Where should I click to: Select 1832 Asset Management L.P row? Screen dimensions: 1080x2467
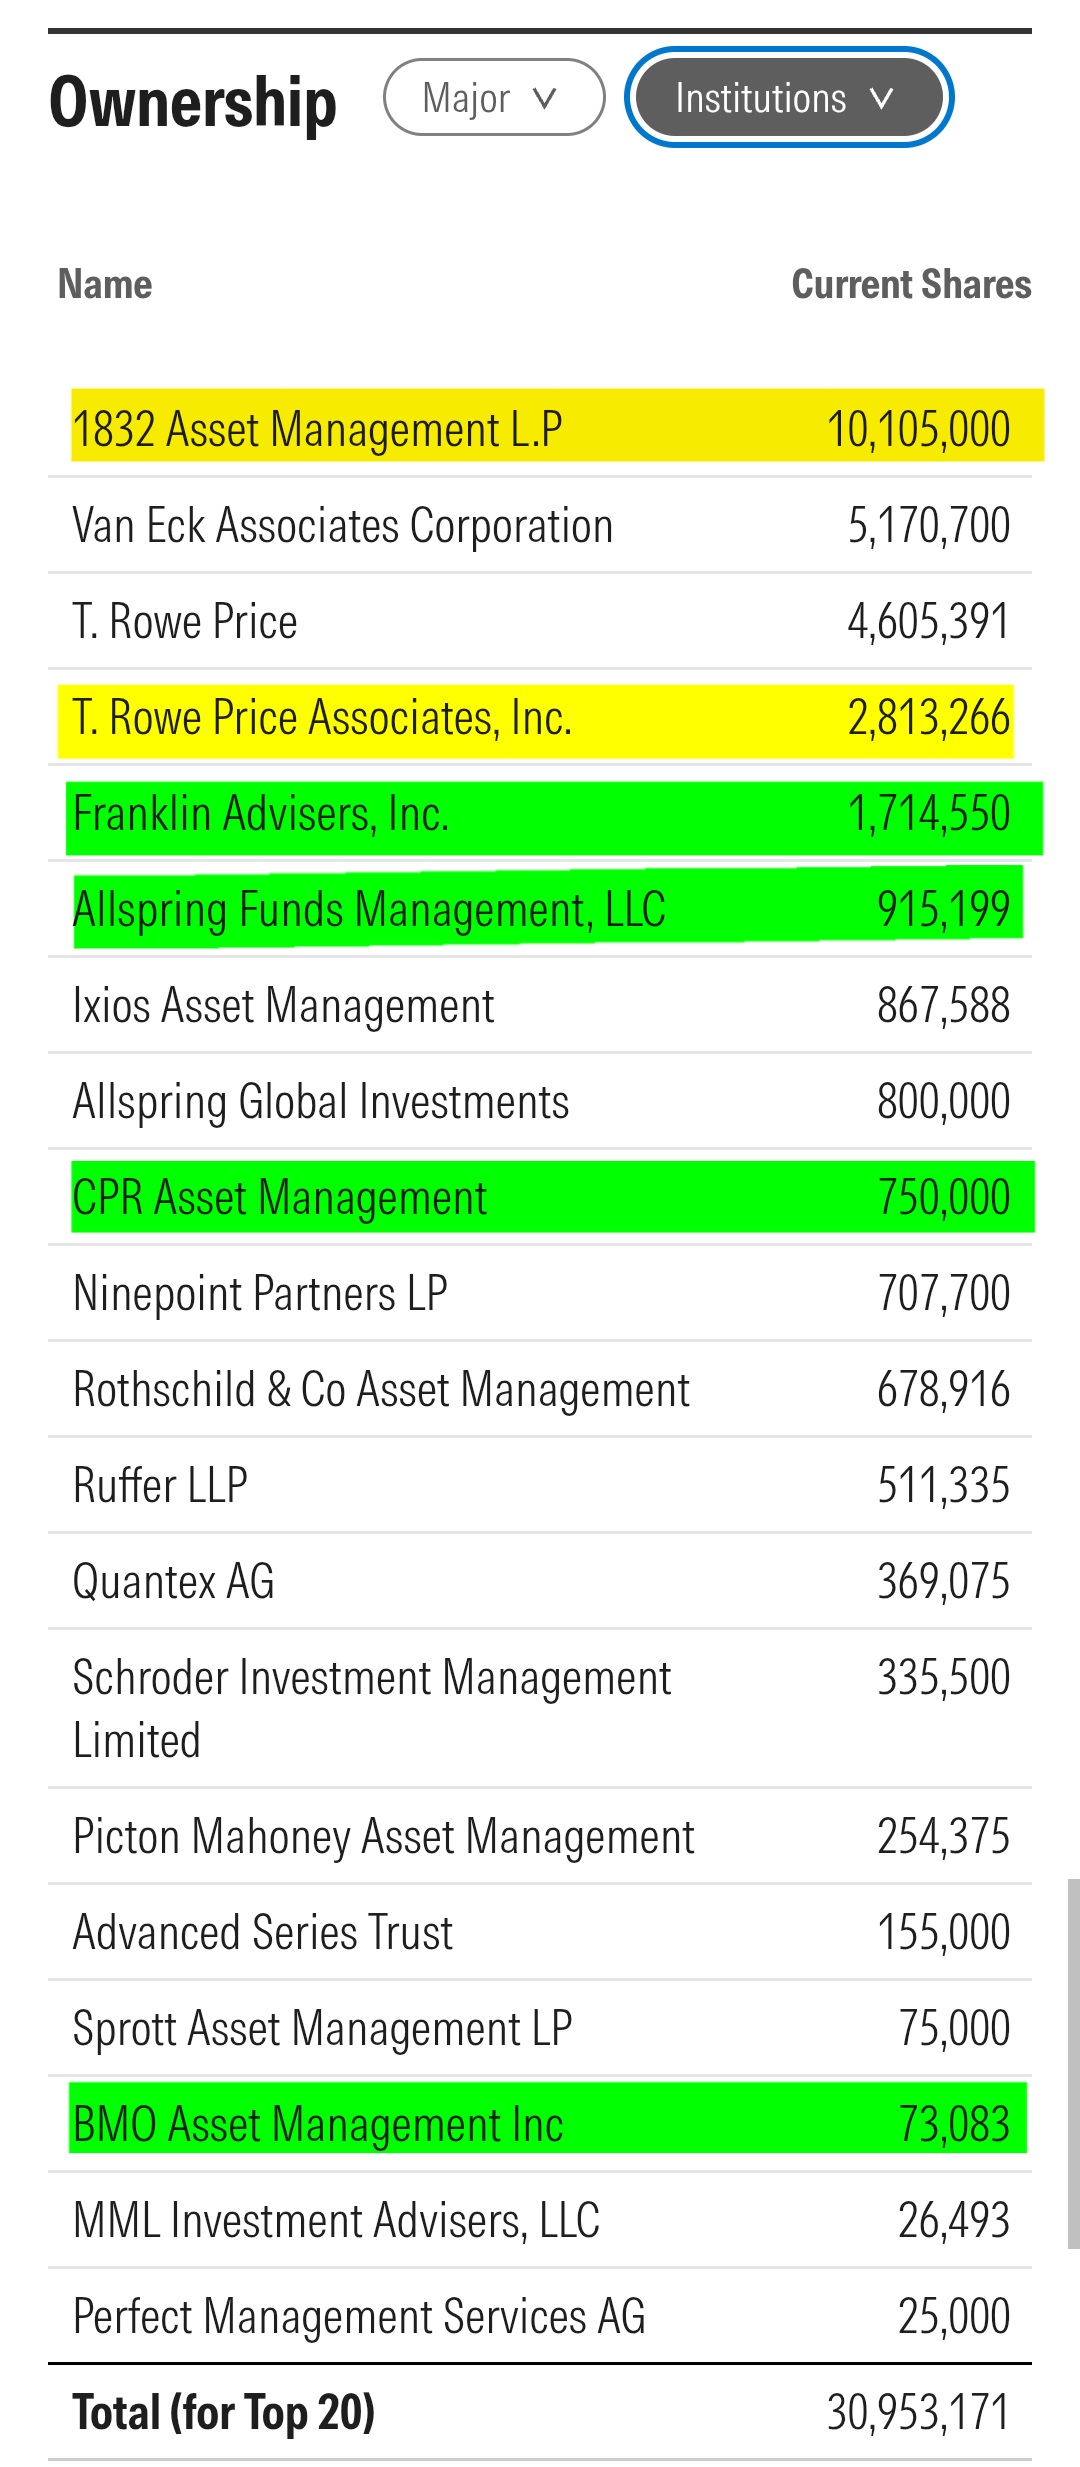coord(317,429)
